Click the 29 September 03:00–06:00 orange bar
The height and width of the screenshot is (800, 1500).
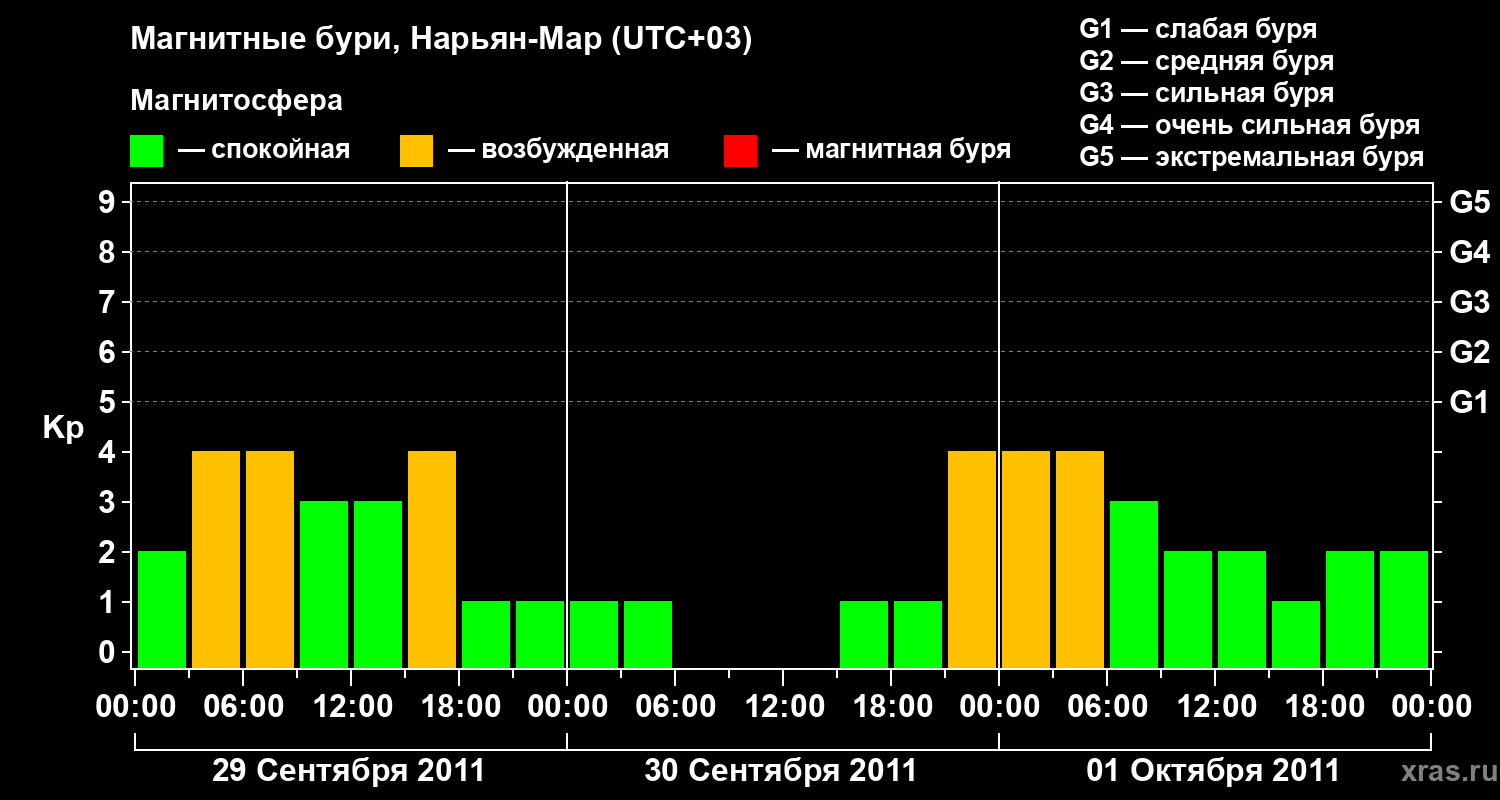(216, 559)
